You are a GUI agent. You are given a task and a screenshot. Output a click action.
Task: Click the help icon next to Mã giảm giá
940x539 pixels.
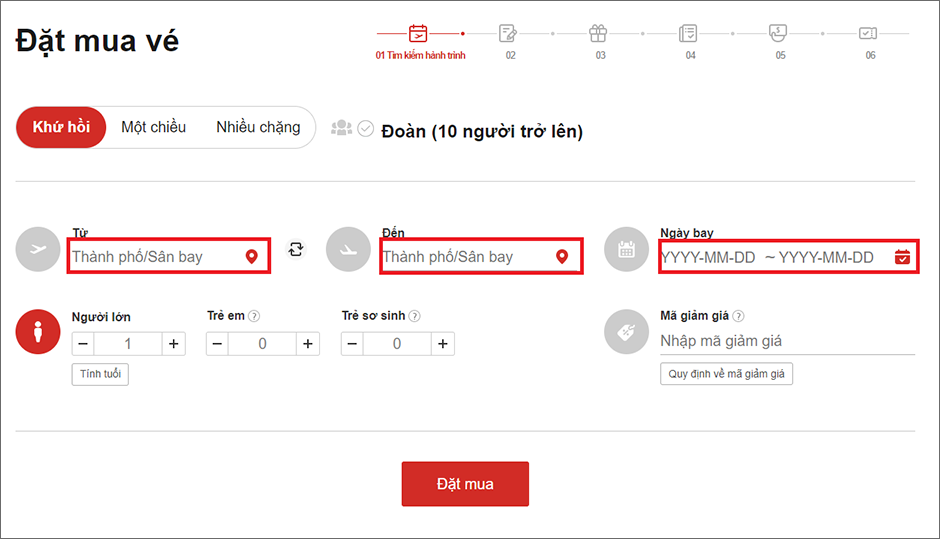739,316
